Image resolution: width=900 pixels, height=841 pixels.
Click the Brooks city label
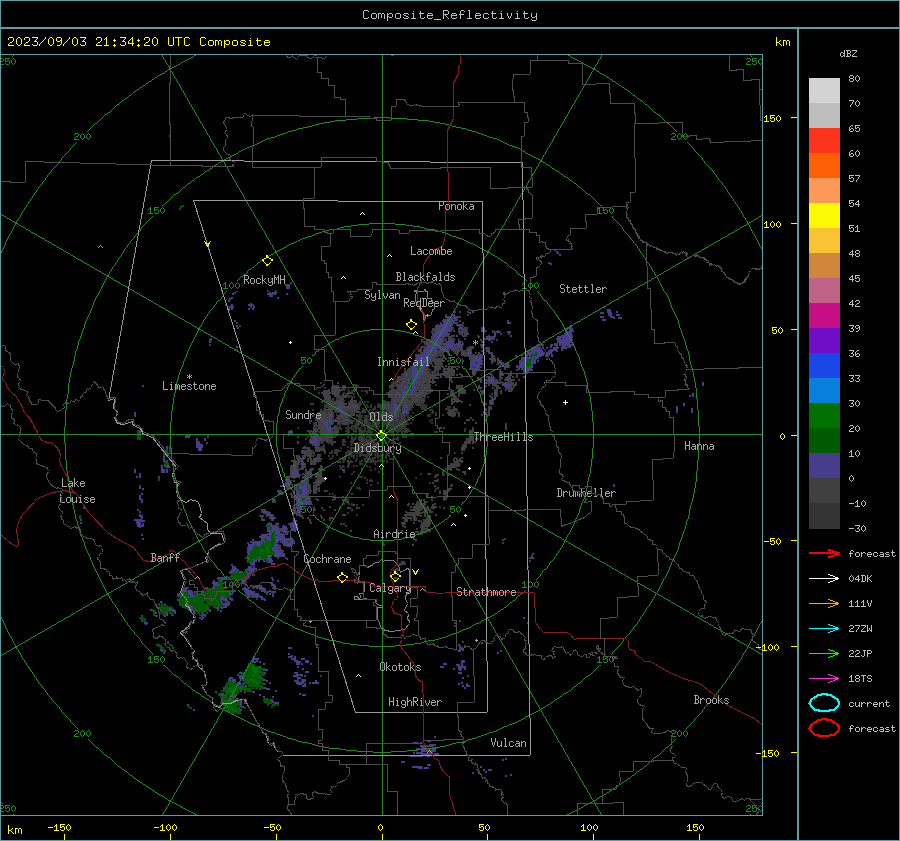click(x=711, y=700)
